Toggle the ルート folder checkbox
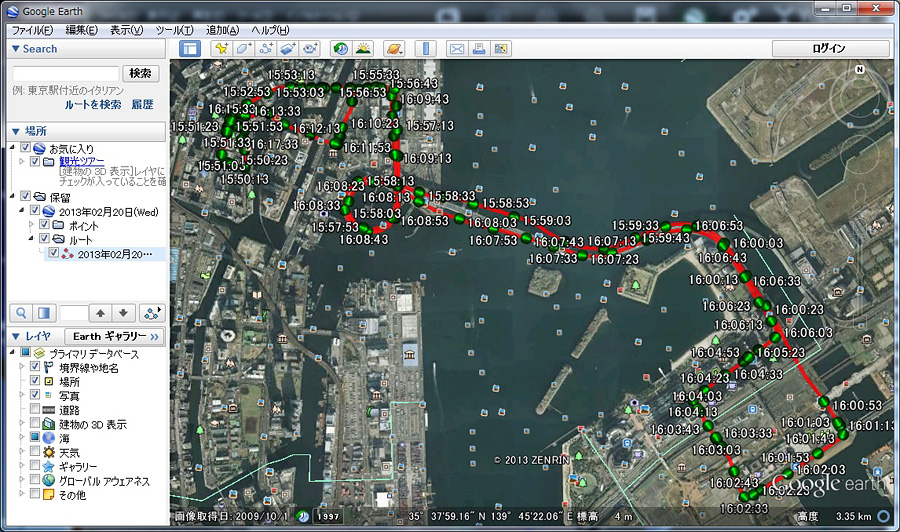Viewport: 900px width, 532px height. (44, 239)
